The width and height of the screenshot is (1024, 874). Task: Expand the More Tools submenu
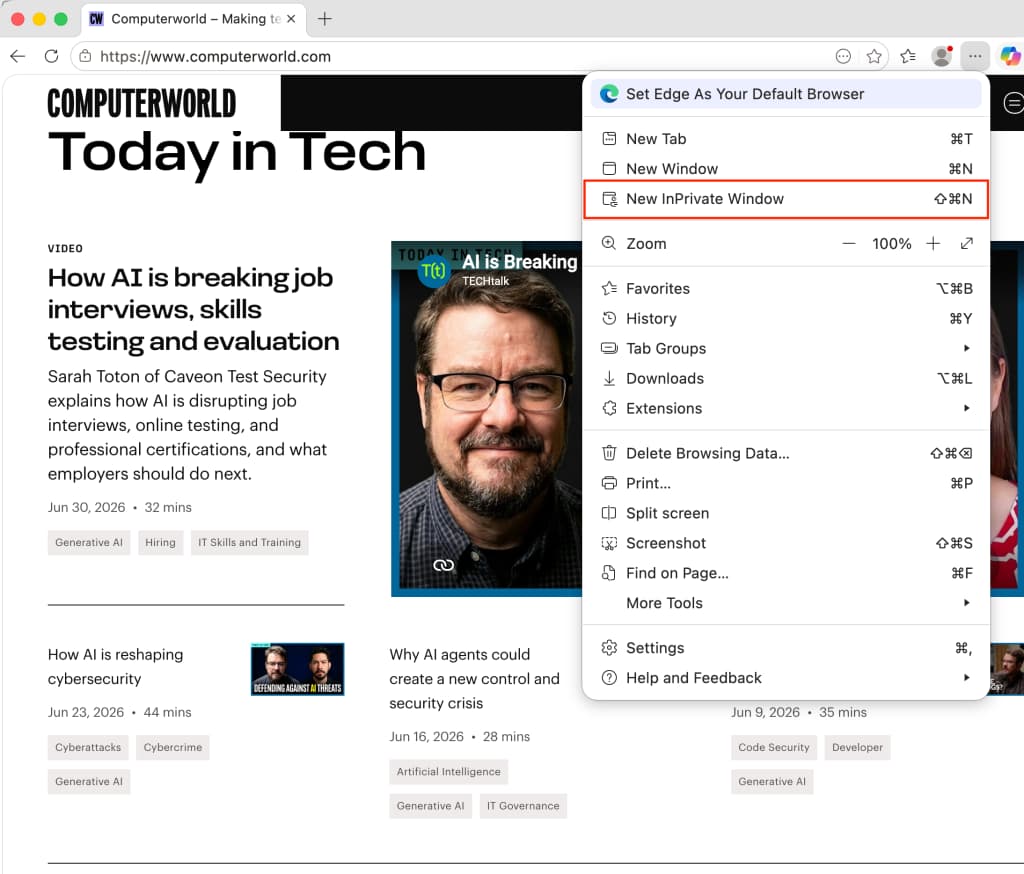(x=786, y=603)
